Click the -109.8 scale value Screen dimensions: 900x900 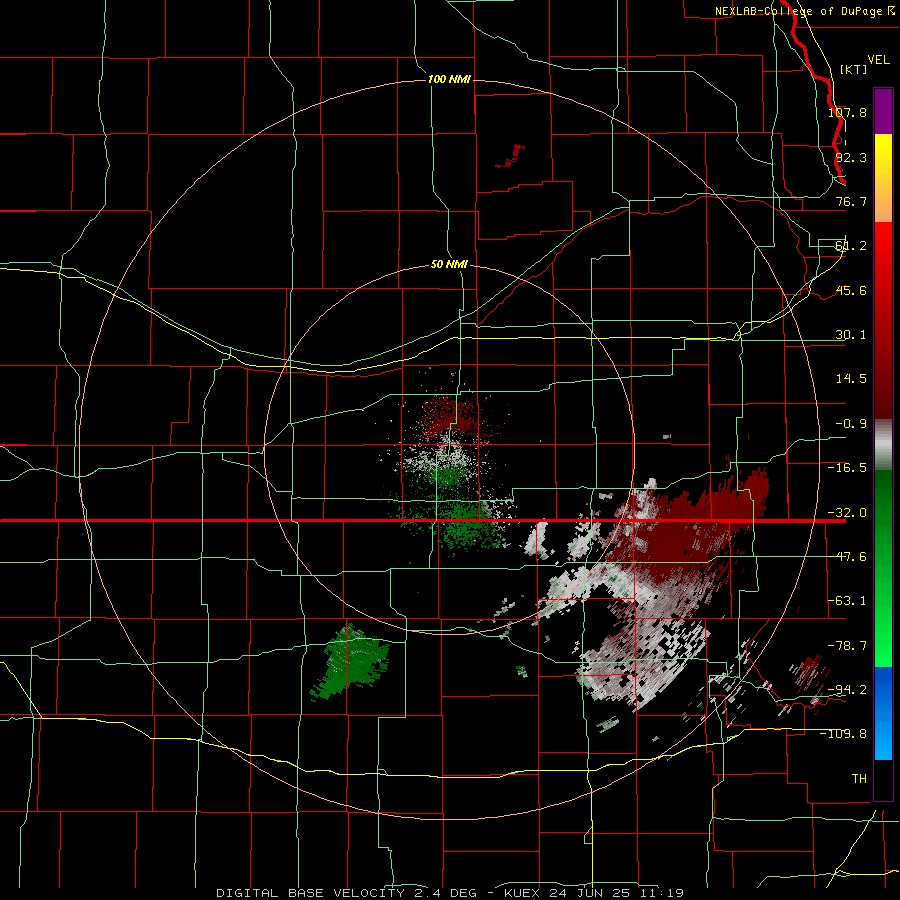coord(844,734)
